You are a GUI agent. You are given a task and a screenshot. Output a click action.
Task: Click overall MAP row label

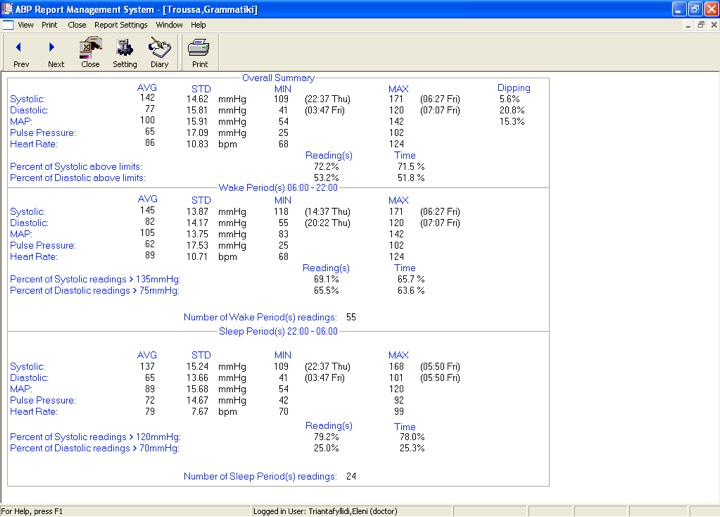pyautogui.click(x=21, y=121)
